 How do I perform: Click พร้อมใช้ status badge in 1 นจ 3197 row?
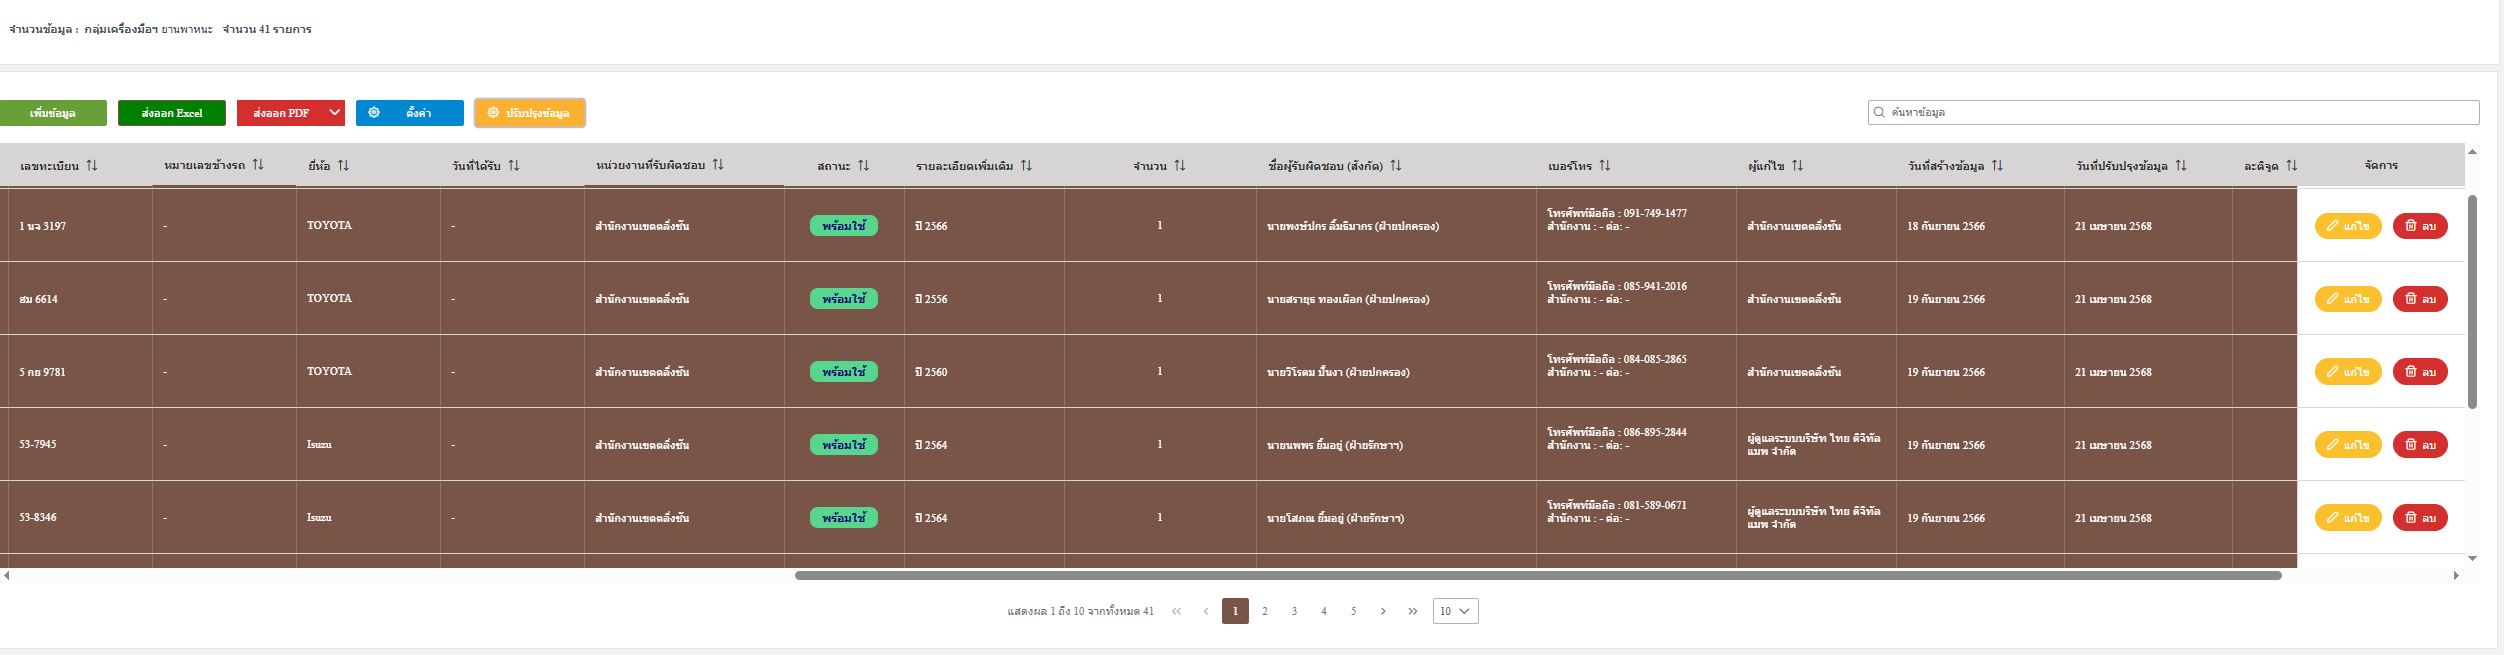pos(844,226)
